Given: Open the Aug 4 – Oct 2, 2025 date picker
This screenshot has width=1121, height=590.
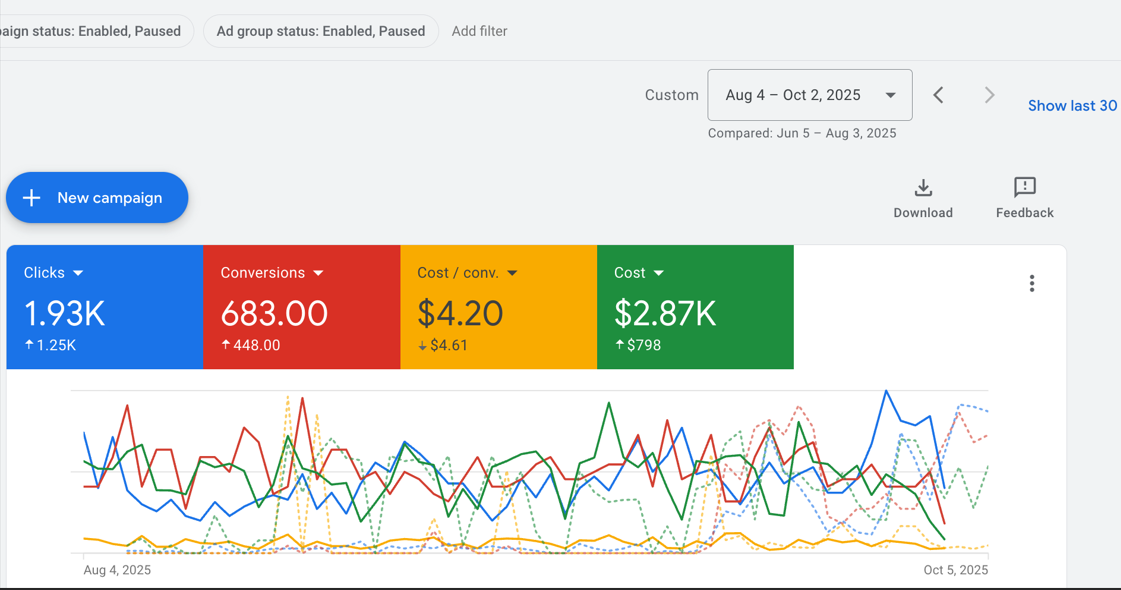Looking at the screenshot, I should point(809,95).
